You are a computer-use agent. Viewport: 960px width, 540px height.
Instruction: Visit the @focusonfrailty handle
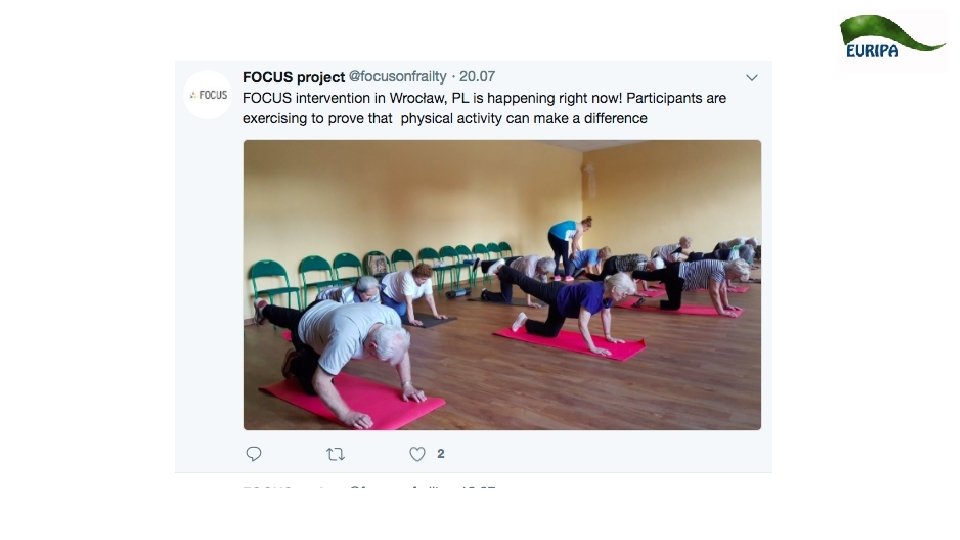[x=397, y=77]
